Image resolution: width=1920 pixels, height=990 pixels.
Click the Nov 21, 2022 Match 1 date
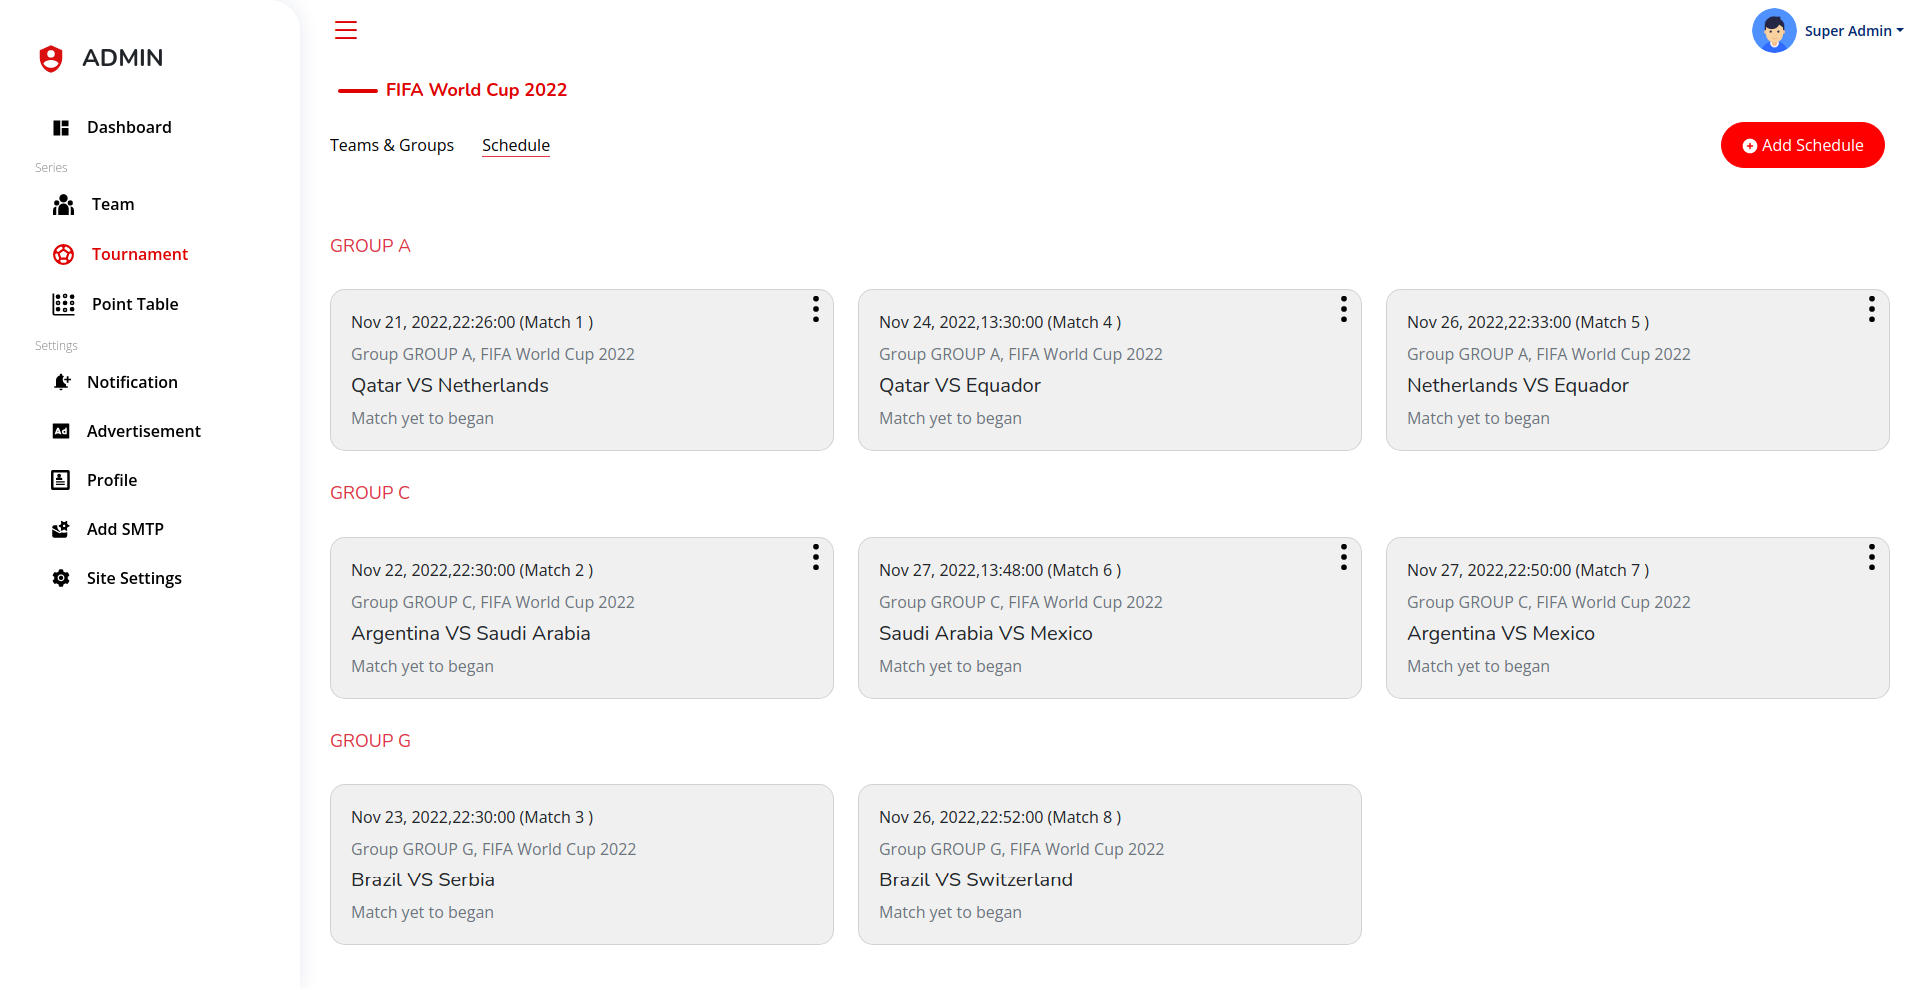(x=472, y=323)
